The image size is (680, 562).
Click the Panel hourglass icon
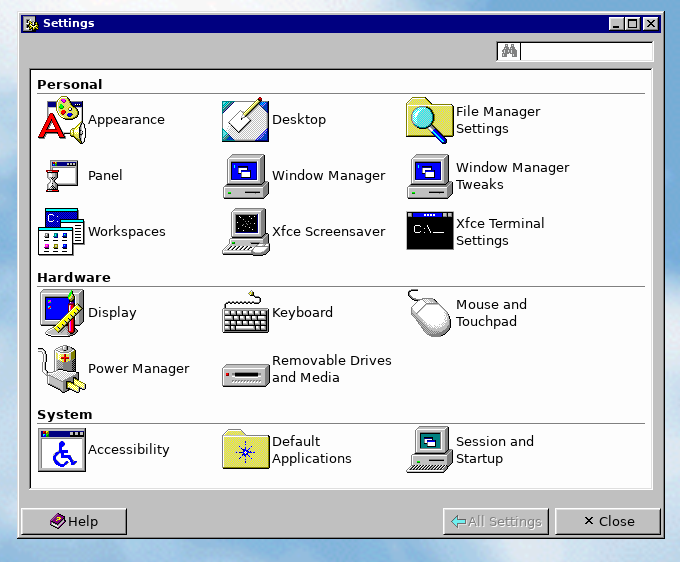[x=62, y=176]
